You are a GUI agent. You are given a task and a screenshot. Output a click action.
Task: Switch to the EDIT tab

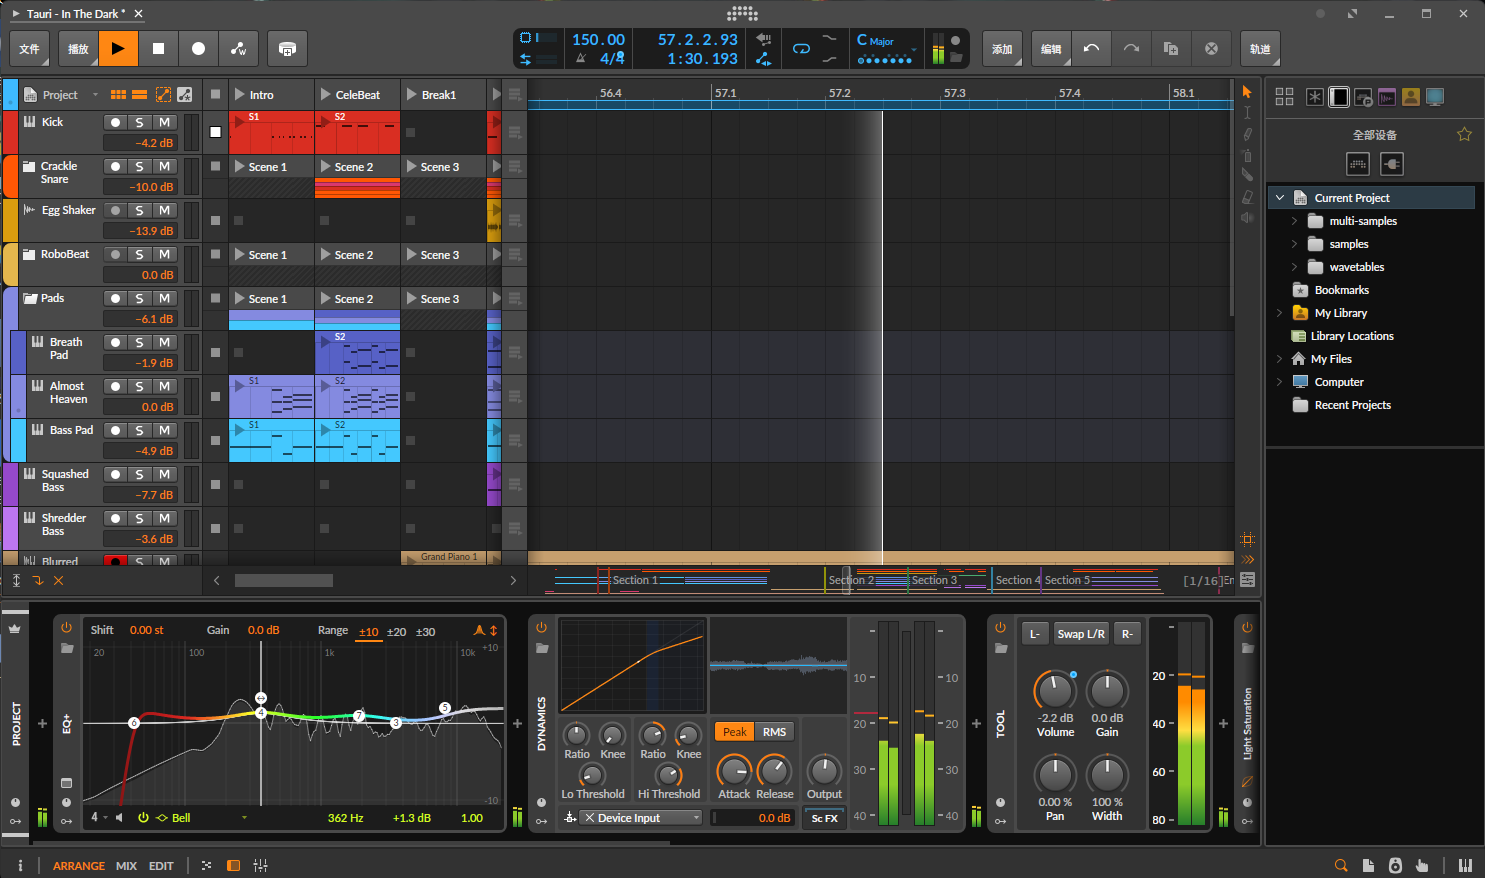161,866
